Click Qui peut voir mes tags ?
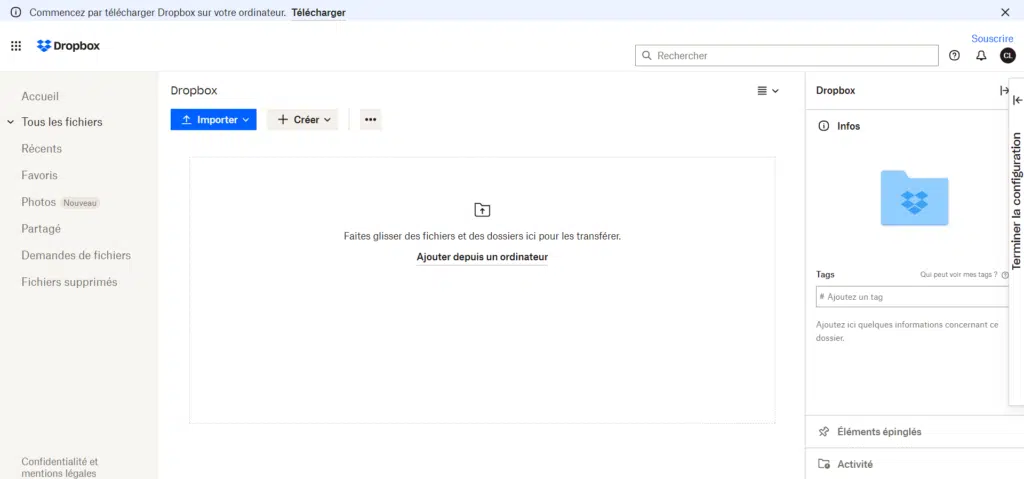This screenshot has height=479, width=1024. [959, 275]
